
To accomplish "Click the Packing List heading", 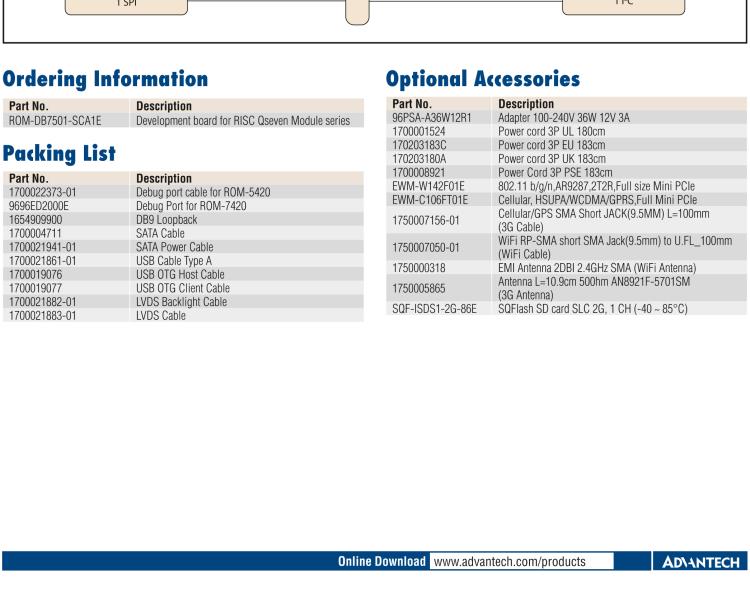I will [x=66, y=153].
